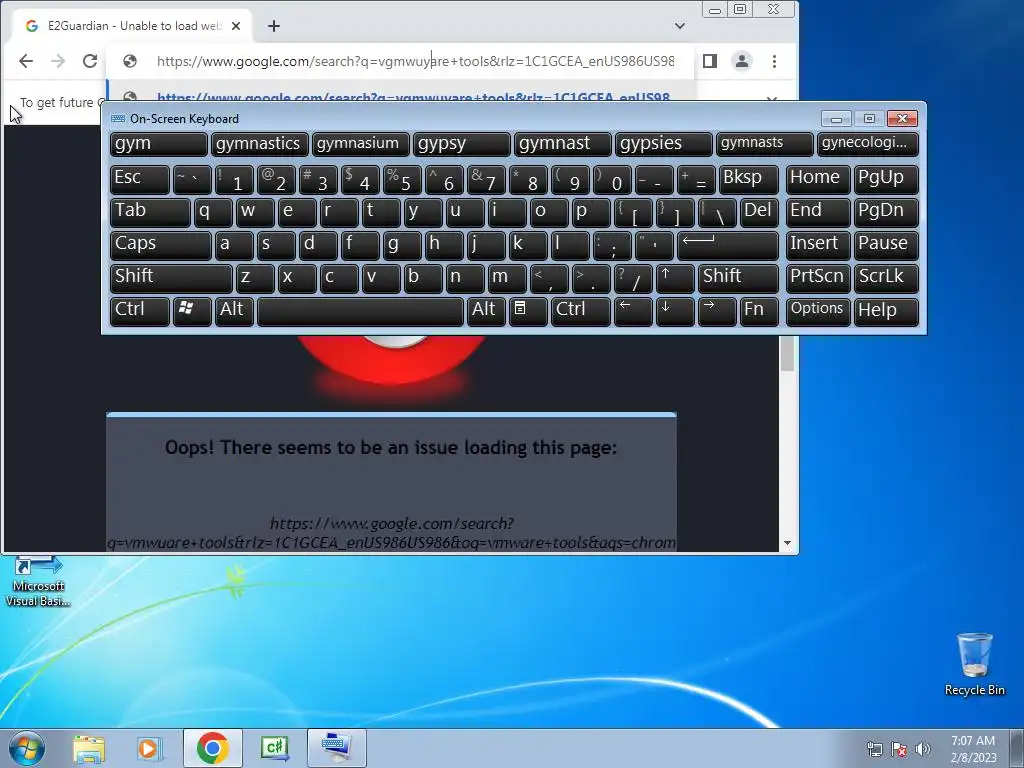
Task: Choose the 'gymnasium' word prediction
Action: [x=360, y=144]
